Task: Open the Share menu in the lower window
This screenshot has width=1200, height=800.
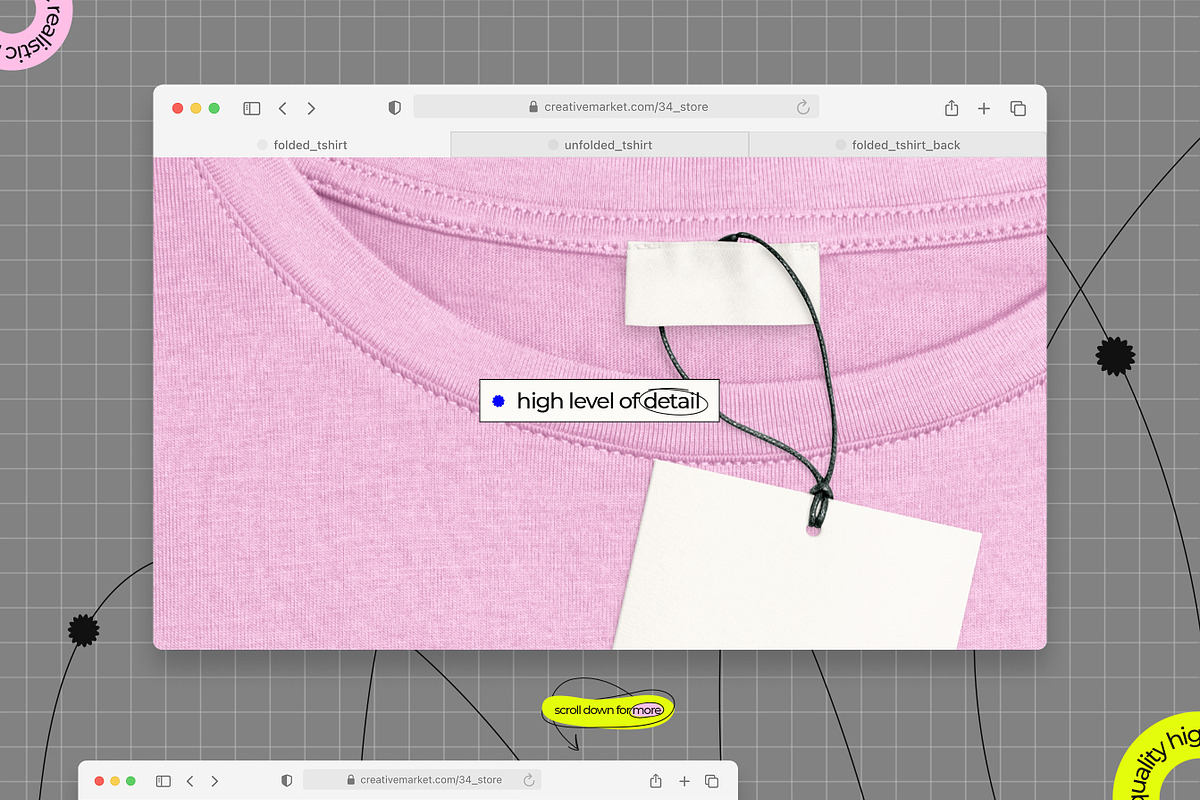Action: click(x=656, y=780)
